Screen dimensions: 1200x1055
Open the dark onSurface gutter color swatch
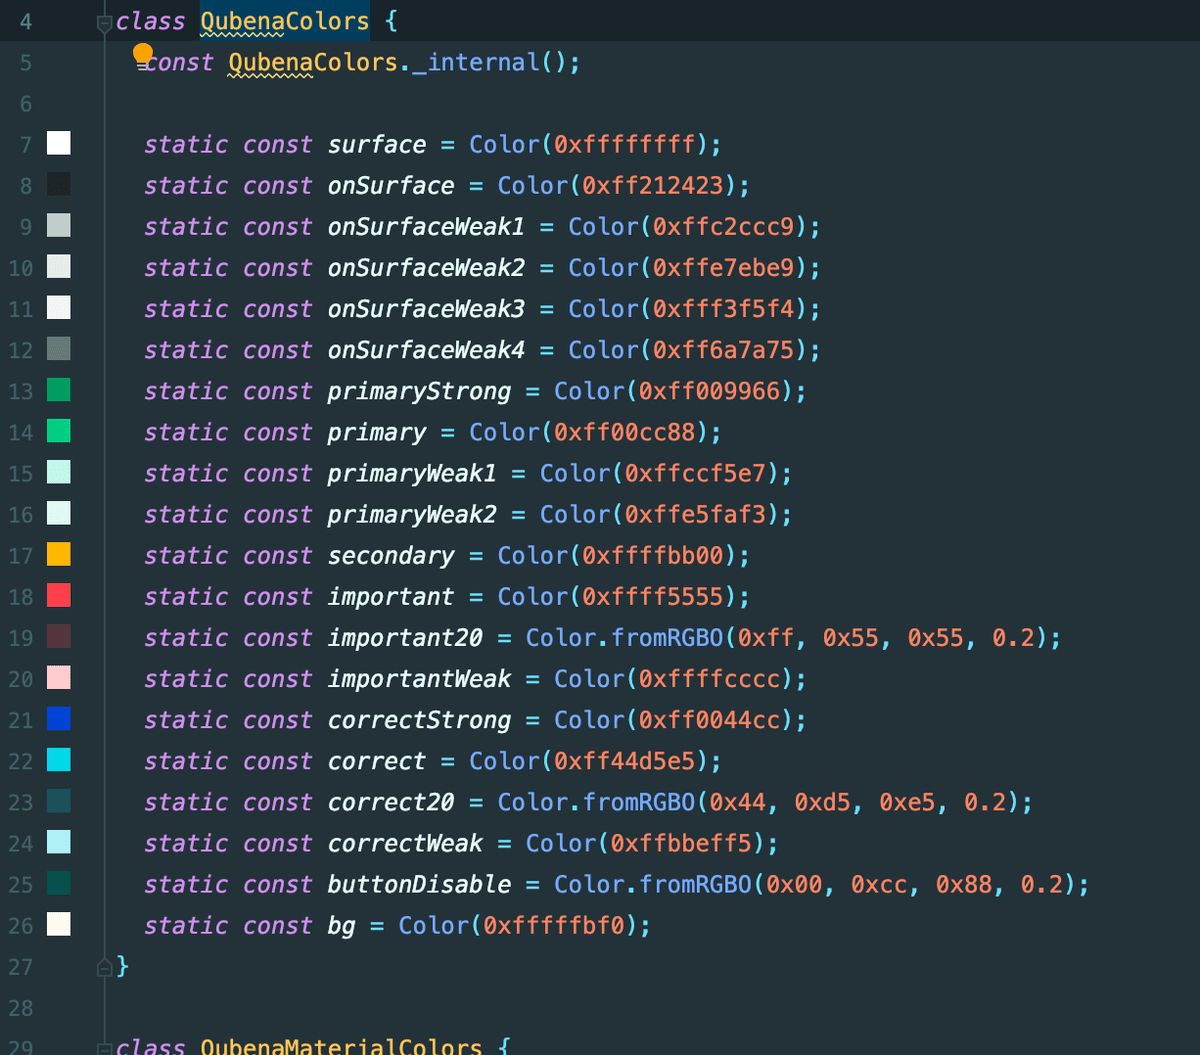(58, 185)
